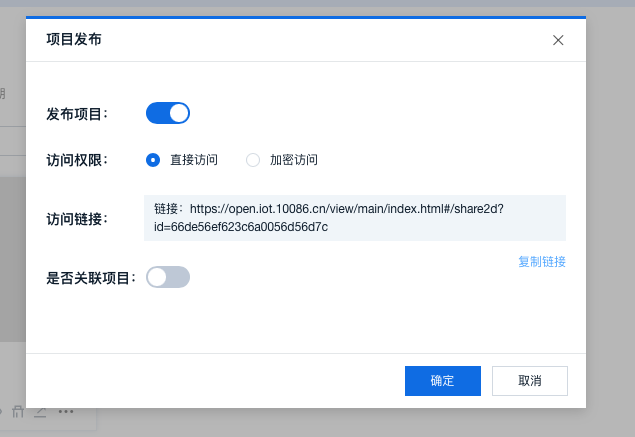Viewport: 635px width, 437px height.
Task: Enable the 是否关联项目 switch
Action: [x=168, y=277]
